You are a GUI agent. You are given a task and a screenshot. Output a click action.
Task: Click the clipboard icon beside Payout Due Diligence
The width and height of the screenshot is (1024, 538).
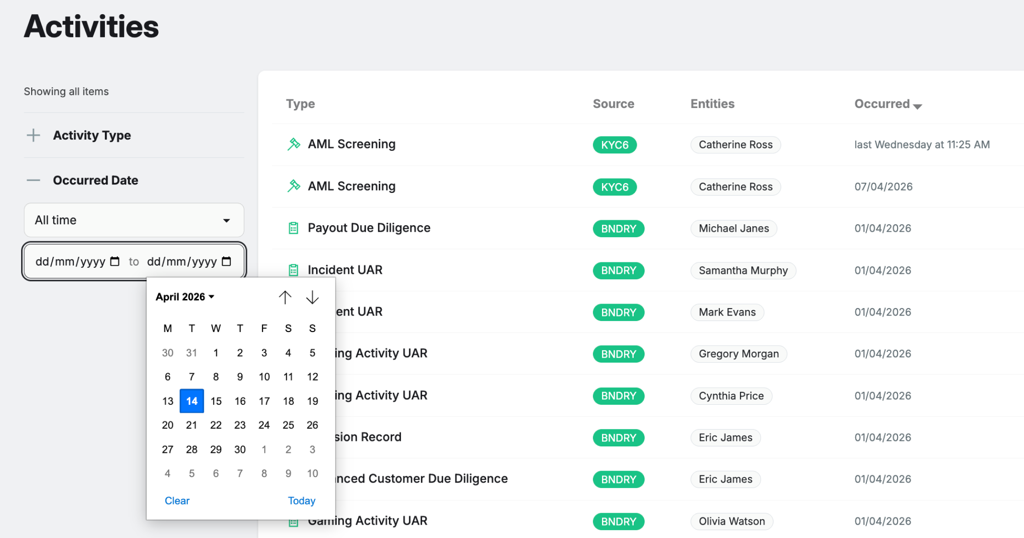(293, 228)
